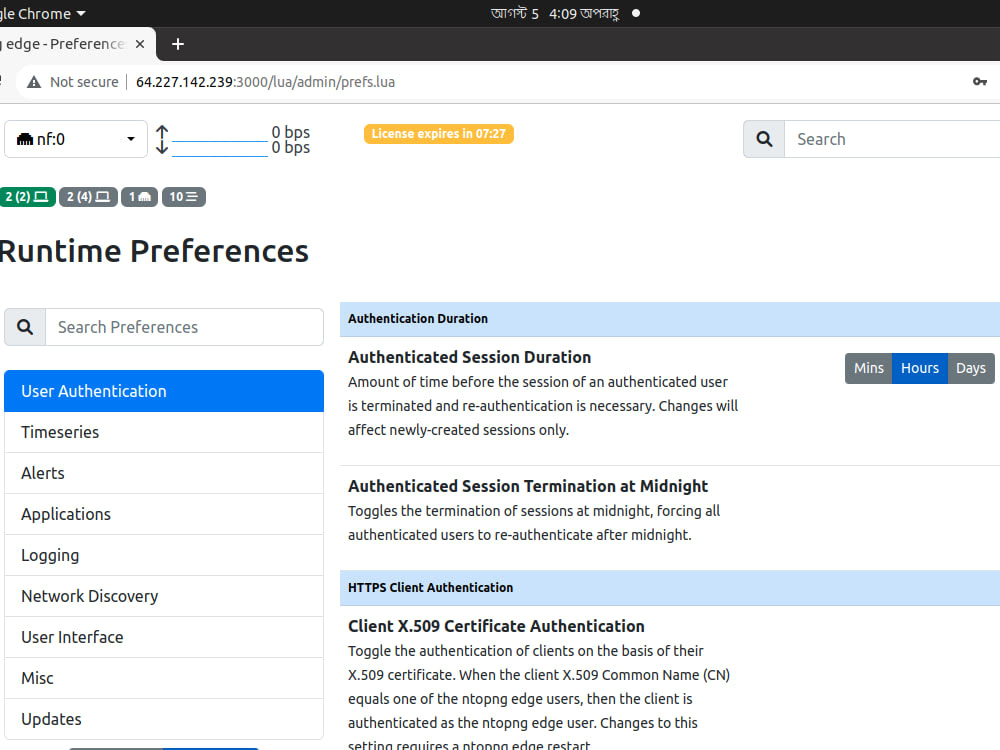Open the nf:0 interface dropdown
This screenshot has height=750, width=1000.
(75, 139)
